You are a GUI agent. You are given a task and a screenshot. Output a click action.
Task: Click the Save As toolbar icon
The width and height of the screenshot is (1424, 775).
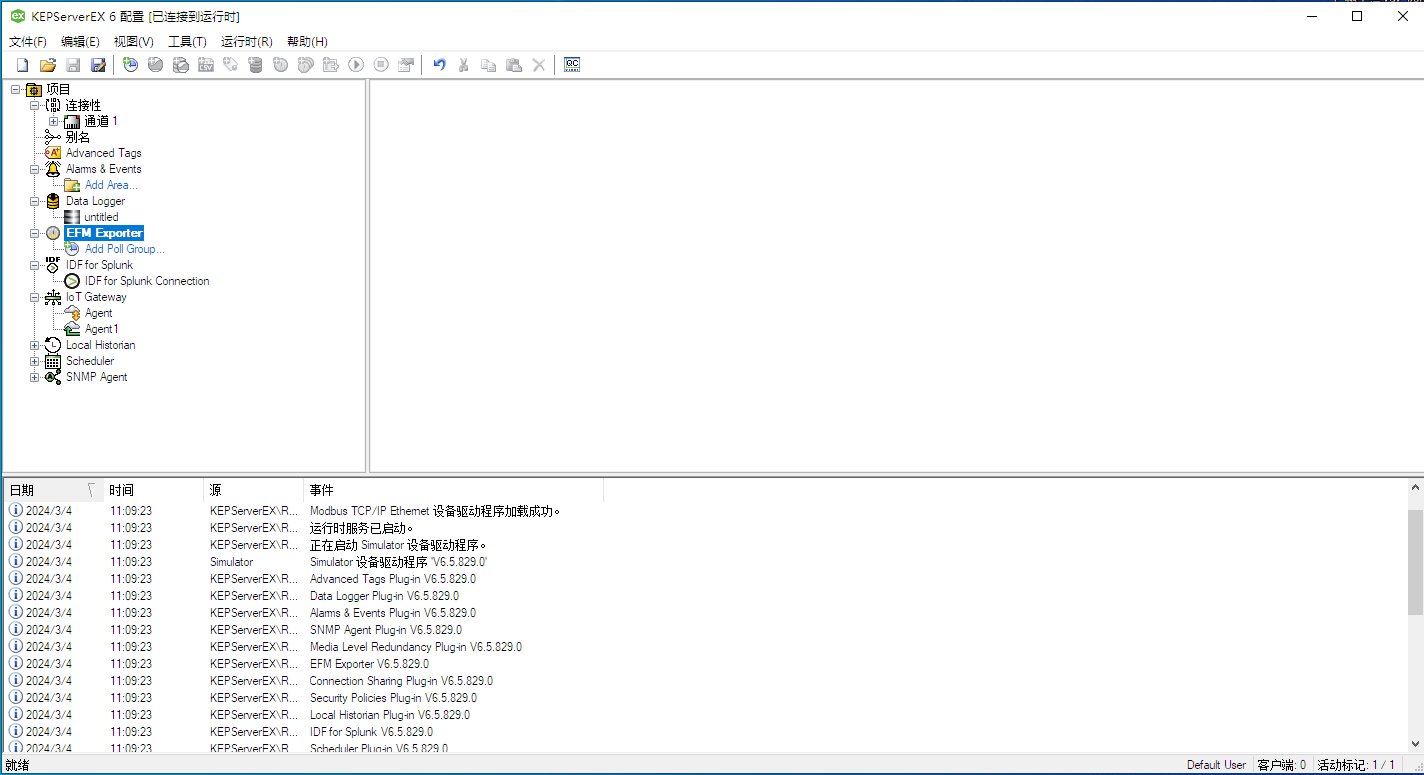point(98,65)
